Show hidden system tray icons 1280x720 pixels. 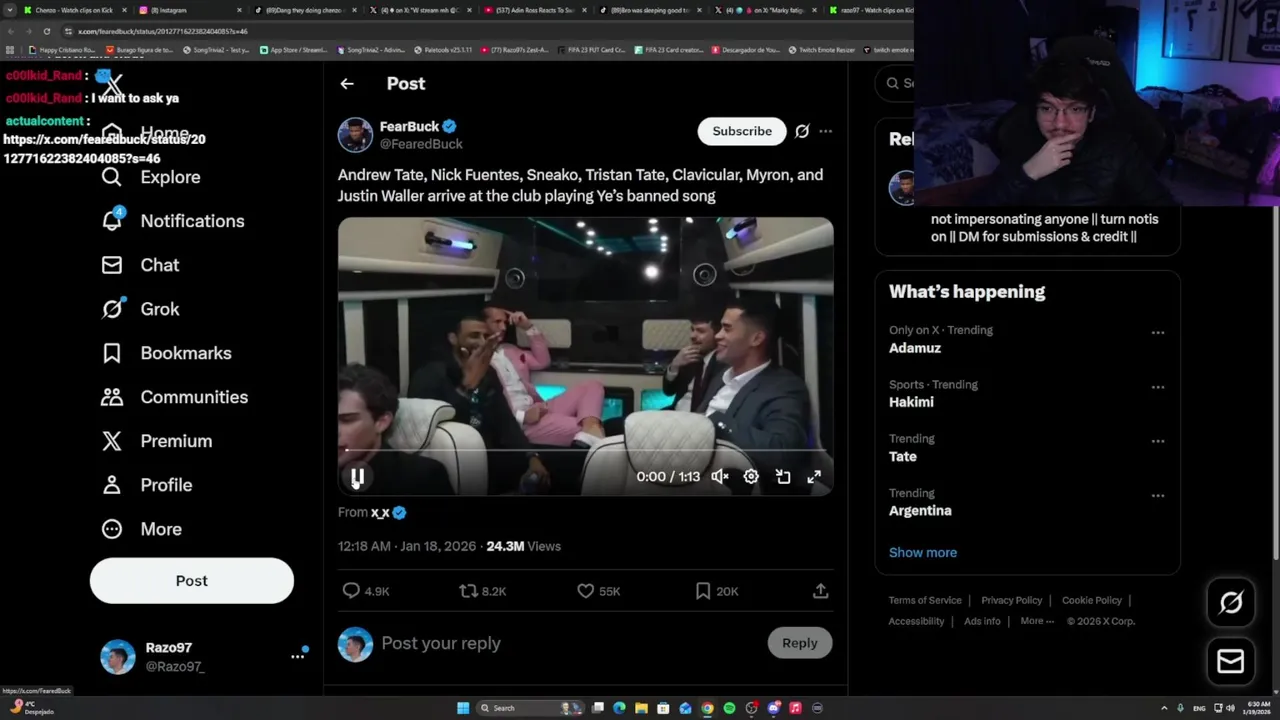point(1163,708)
